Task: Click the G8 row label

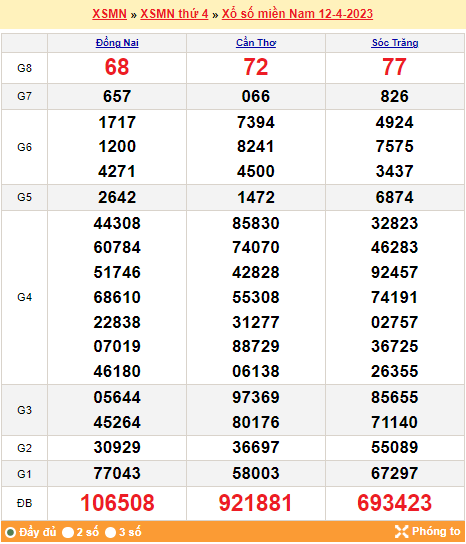Action: 24,68
